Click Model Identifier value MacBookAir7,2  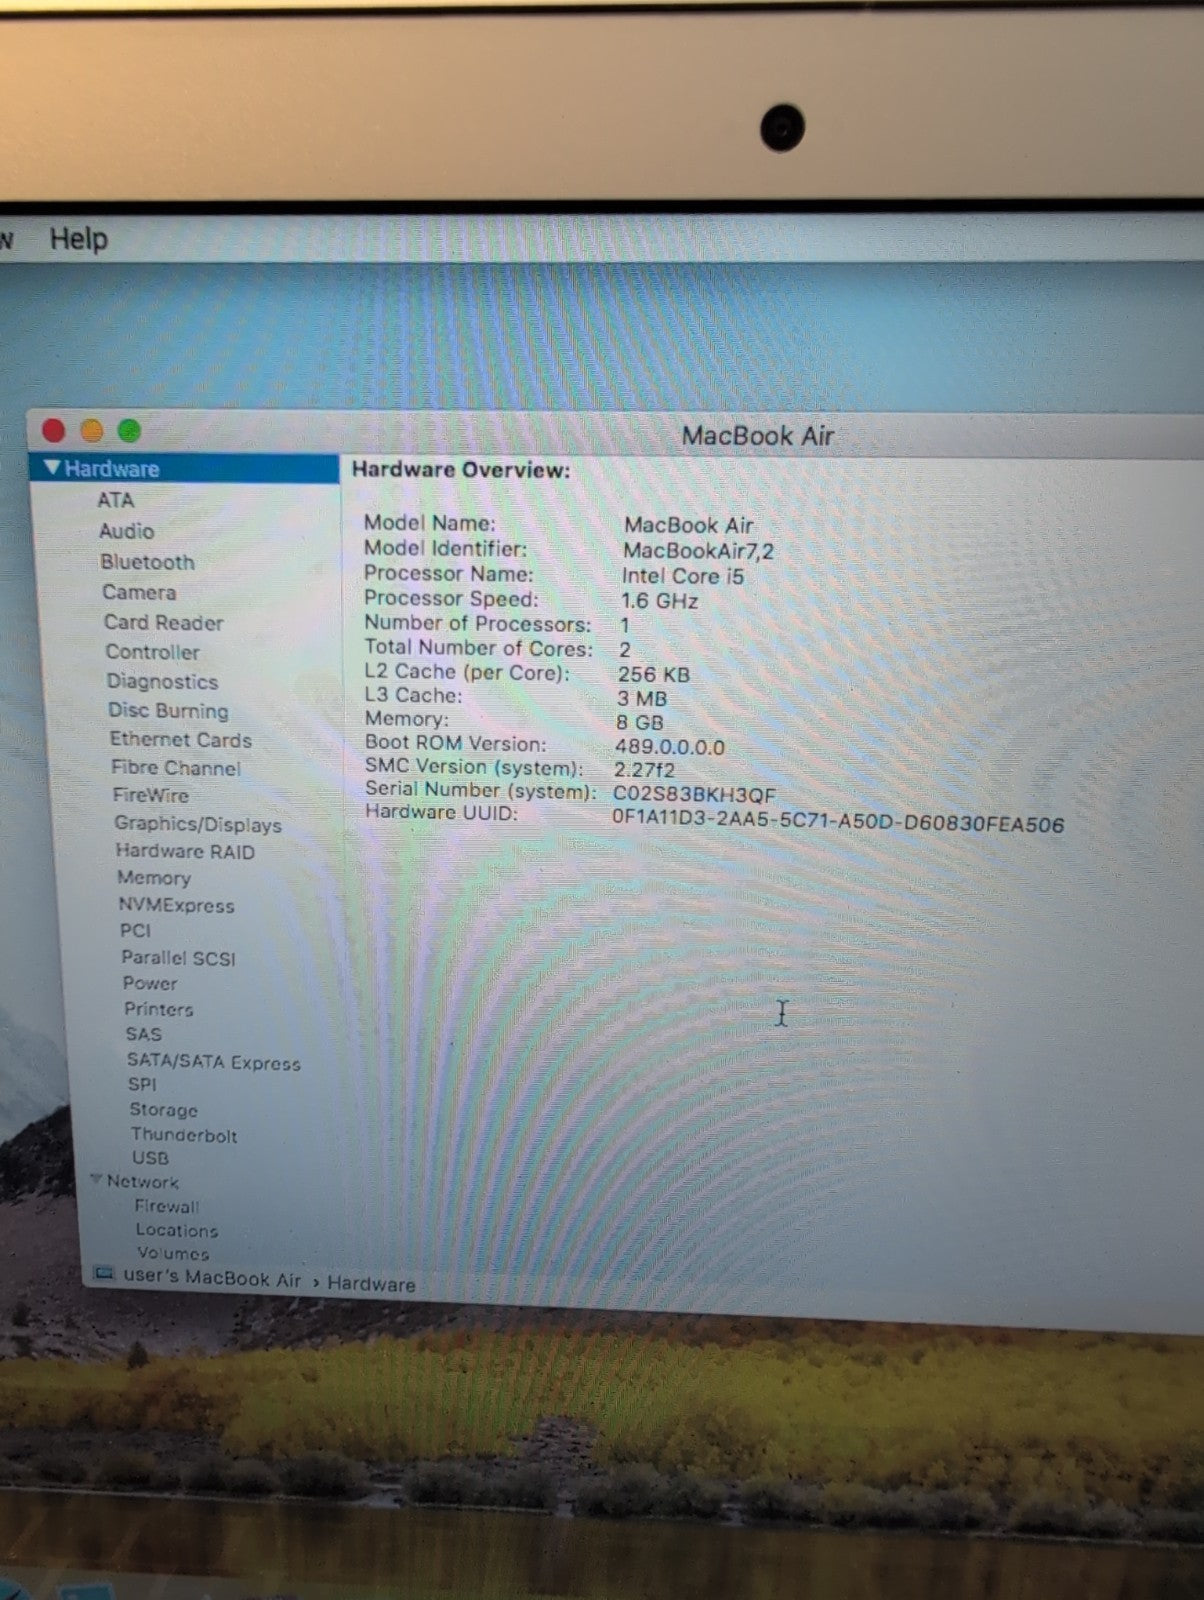(698, 551)
